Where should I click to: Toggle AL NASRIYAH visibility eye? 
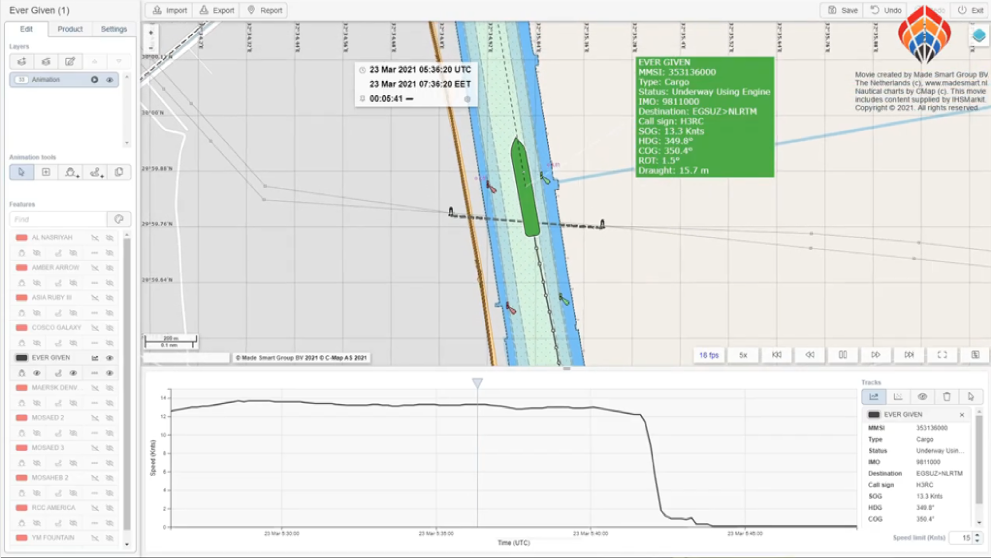109,238
